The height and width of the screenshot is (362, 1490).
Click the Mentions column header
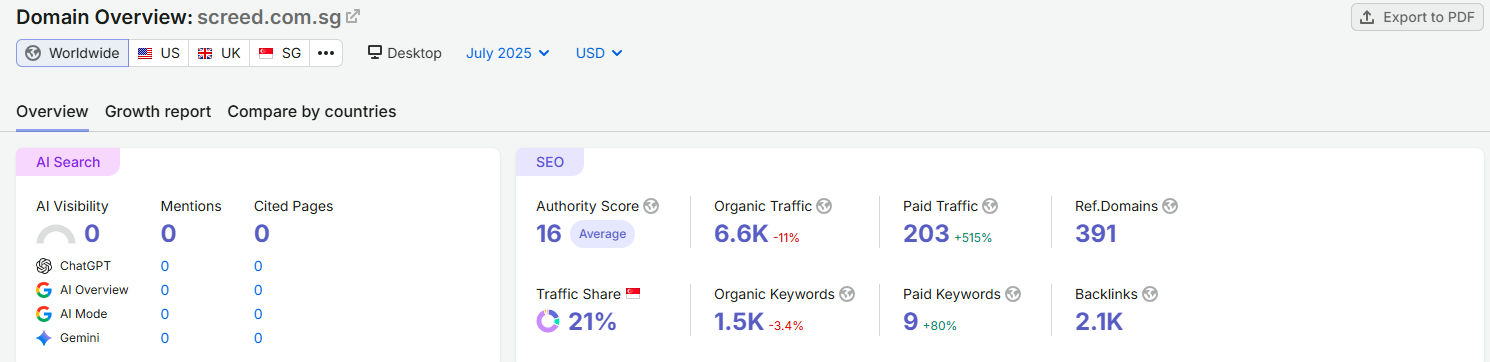191,206
